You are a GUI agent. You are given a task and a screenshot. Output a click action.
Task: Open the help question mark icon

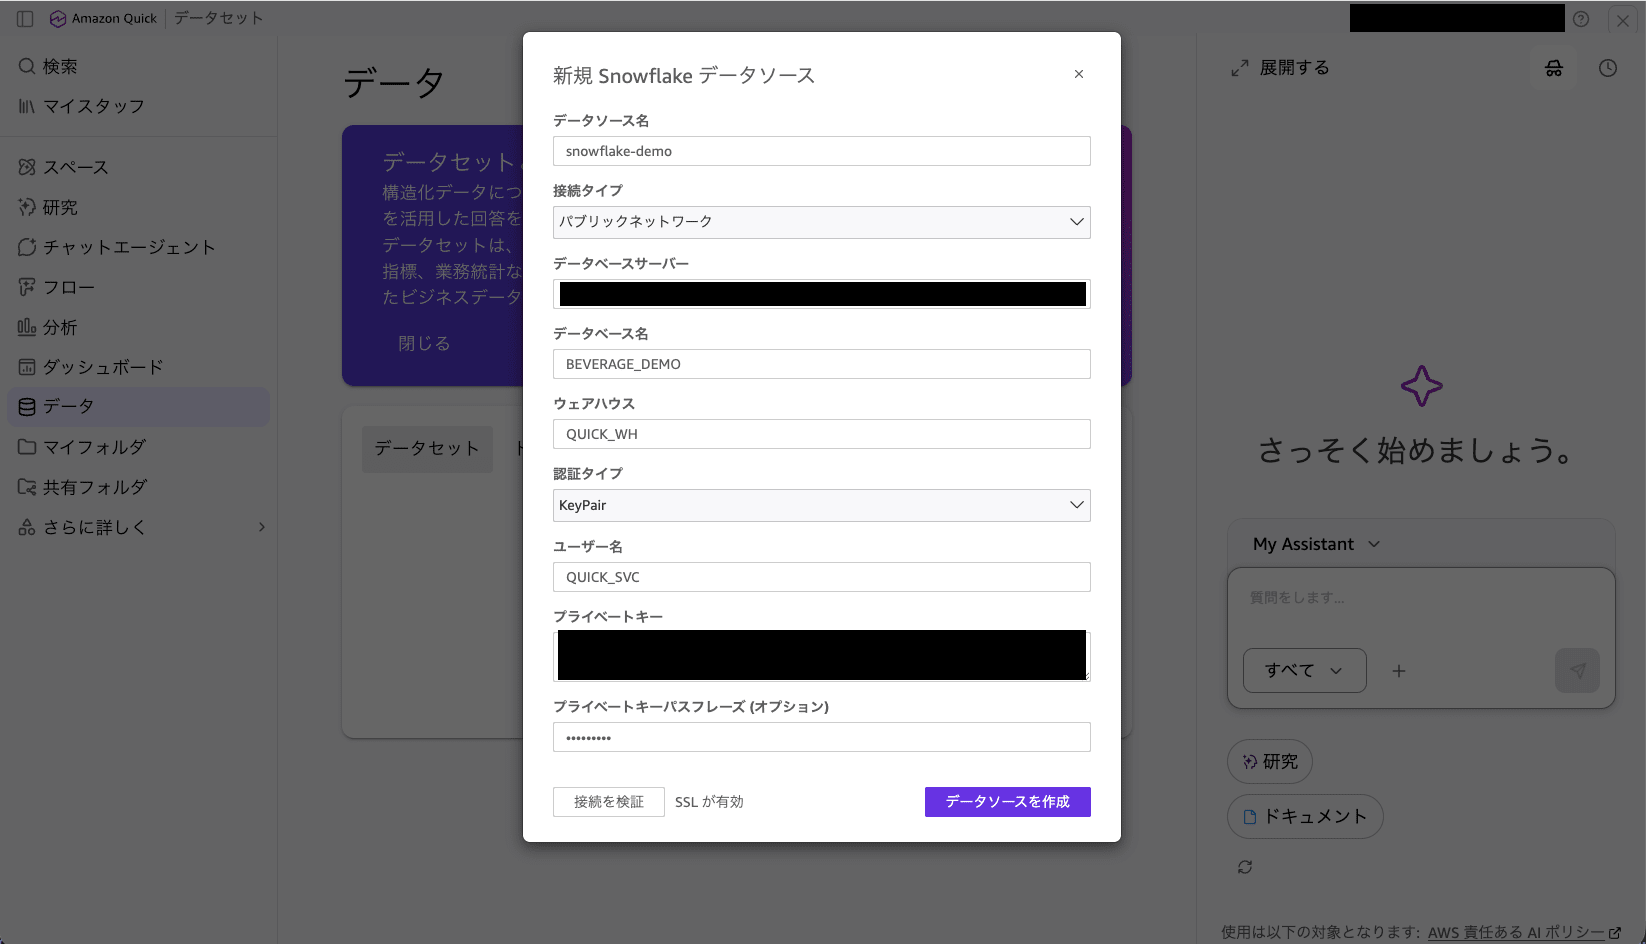(1581, 19)
